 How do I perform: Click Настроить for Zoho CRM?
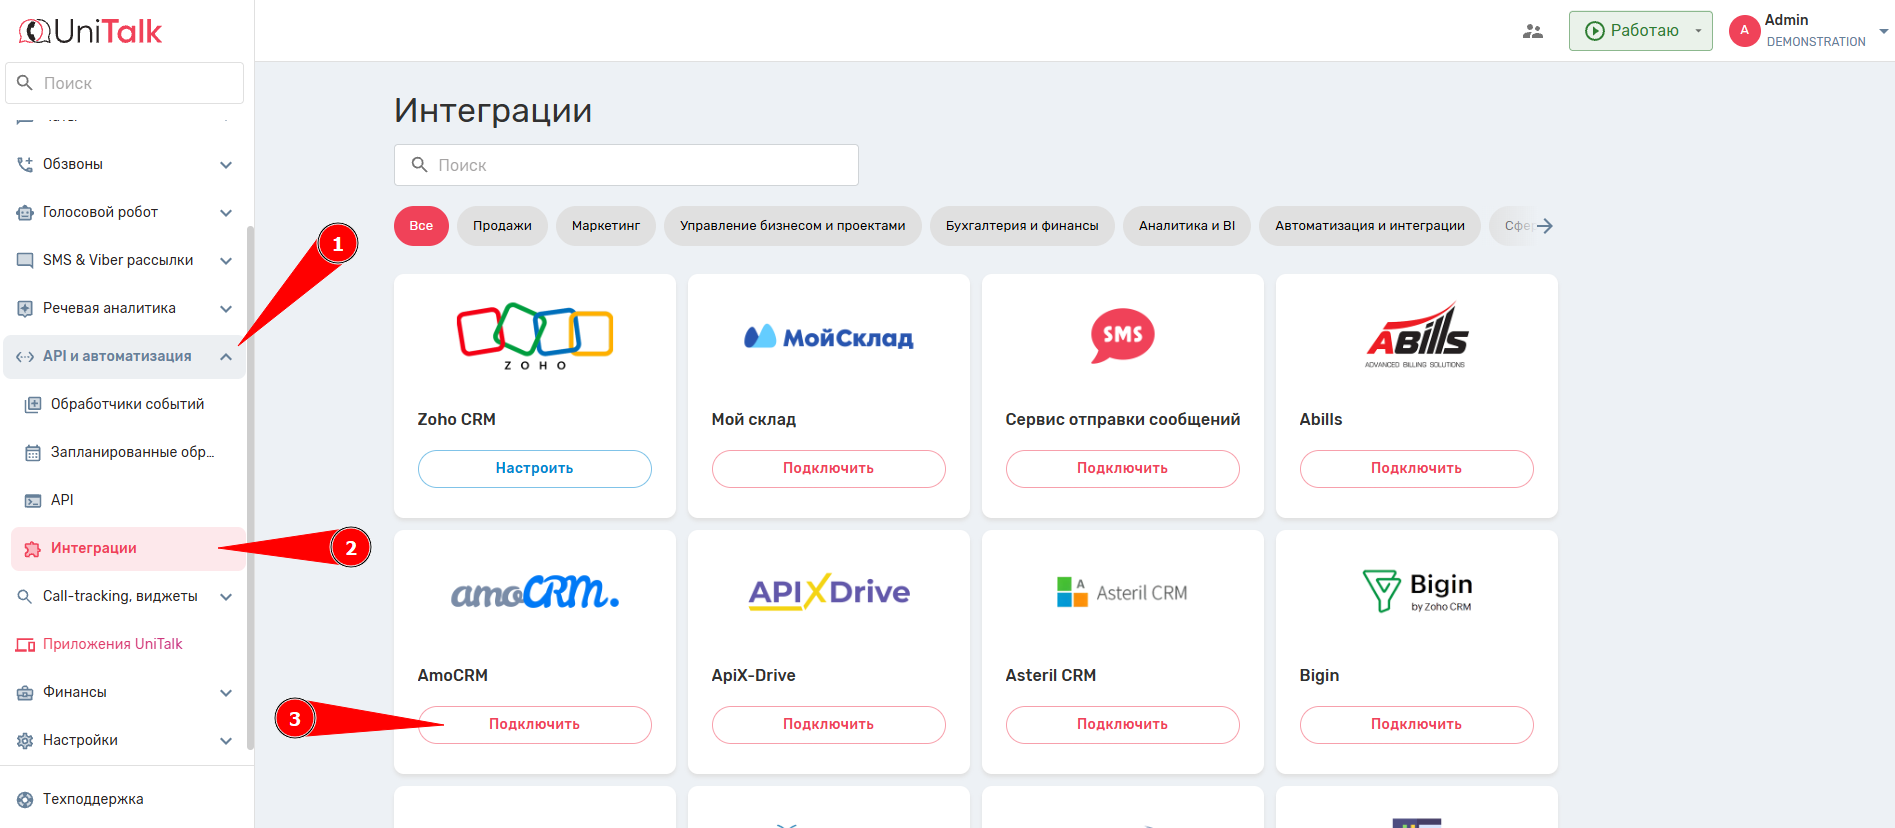(x=534, y=469)
